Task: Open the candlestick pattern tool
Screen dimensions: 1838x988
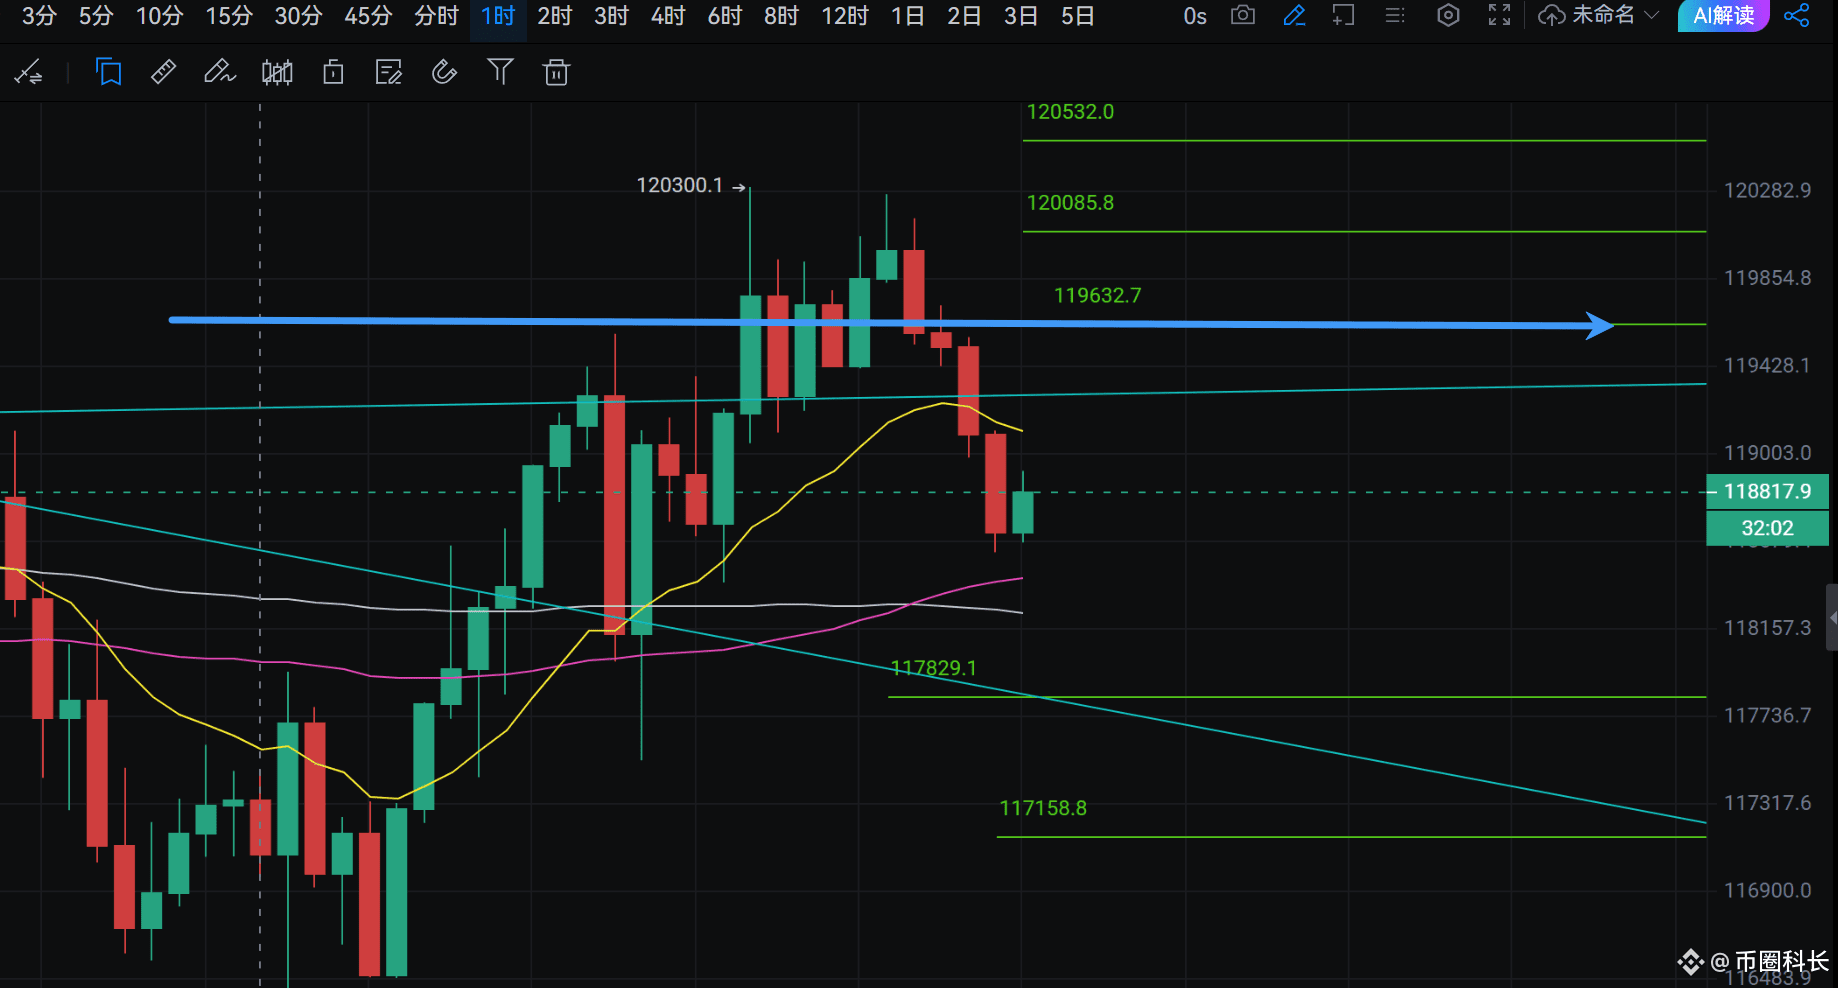Action: pyautogui.click(x=277, y=72)
